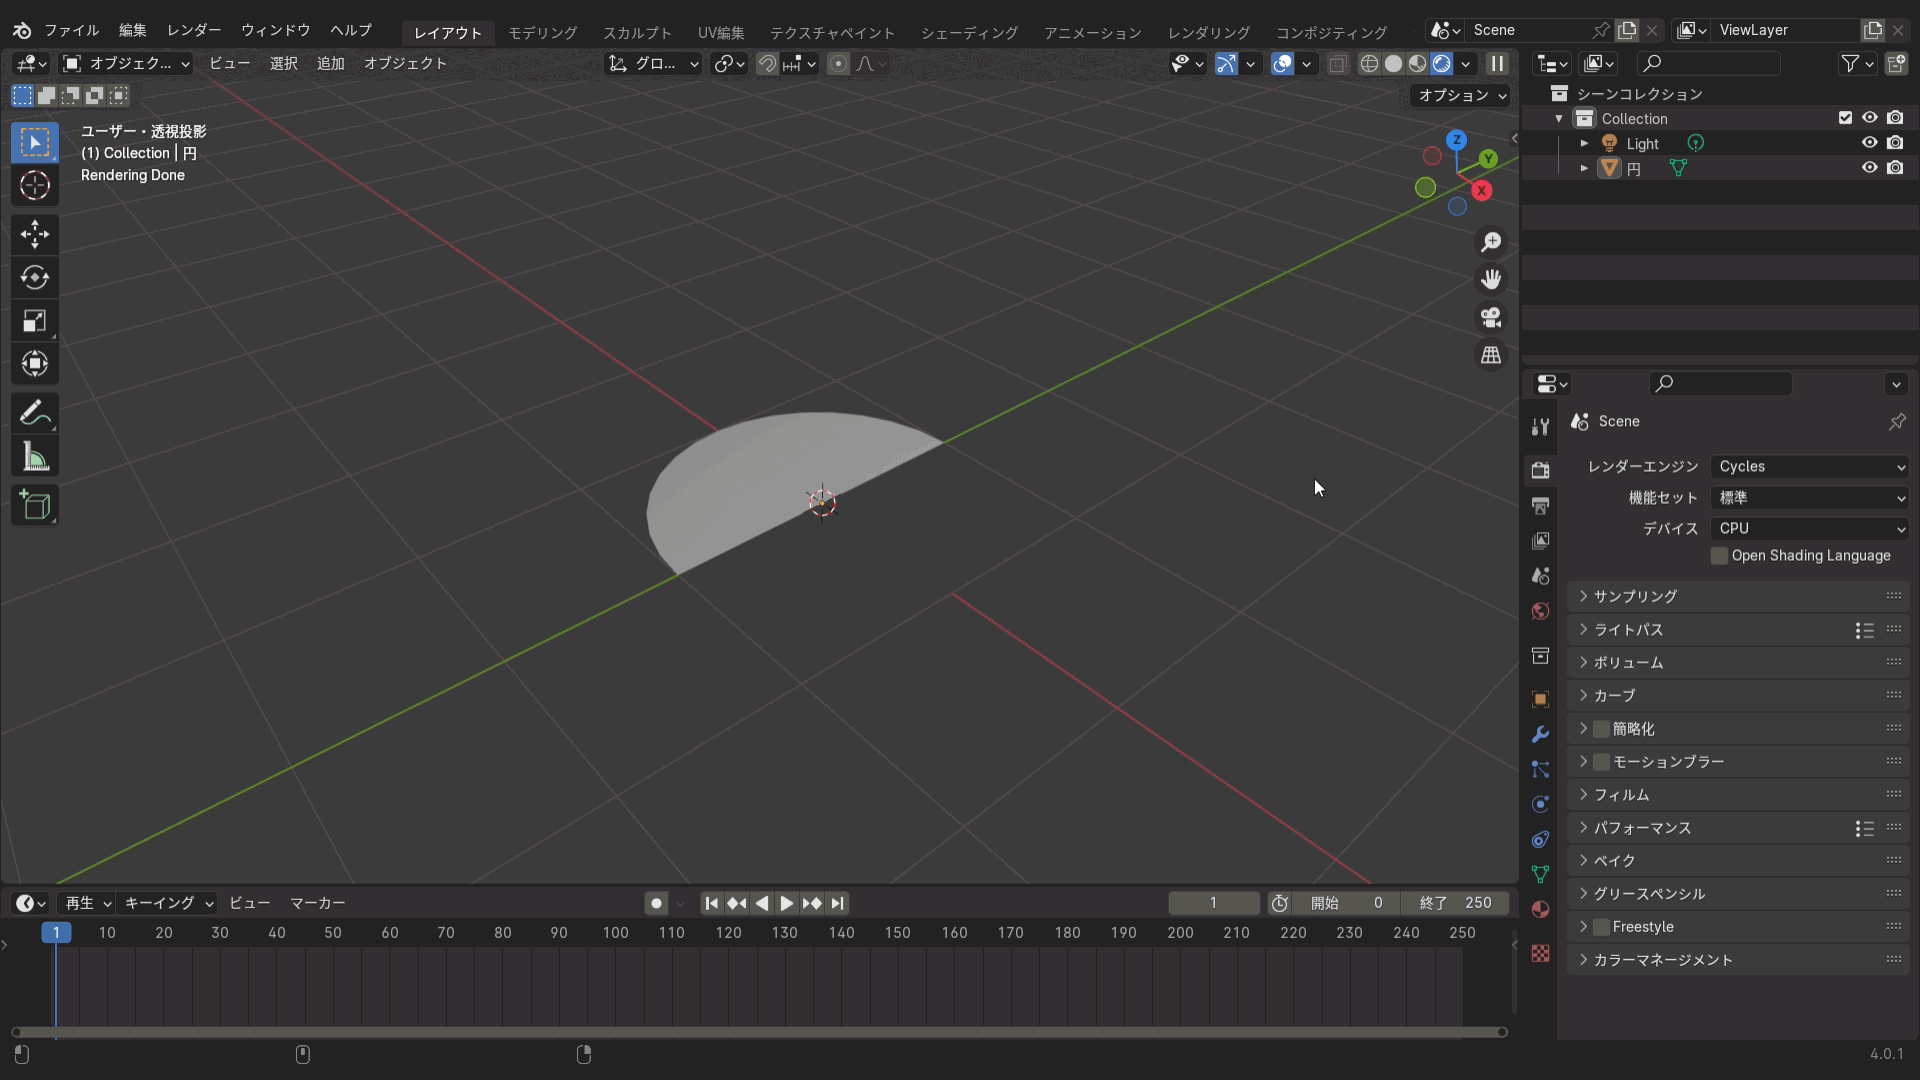Open the Modifier properties wrench tab
Viewport: 1920px width, 1080px height.
tap(1540, 734)
